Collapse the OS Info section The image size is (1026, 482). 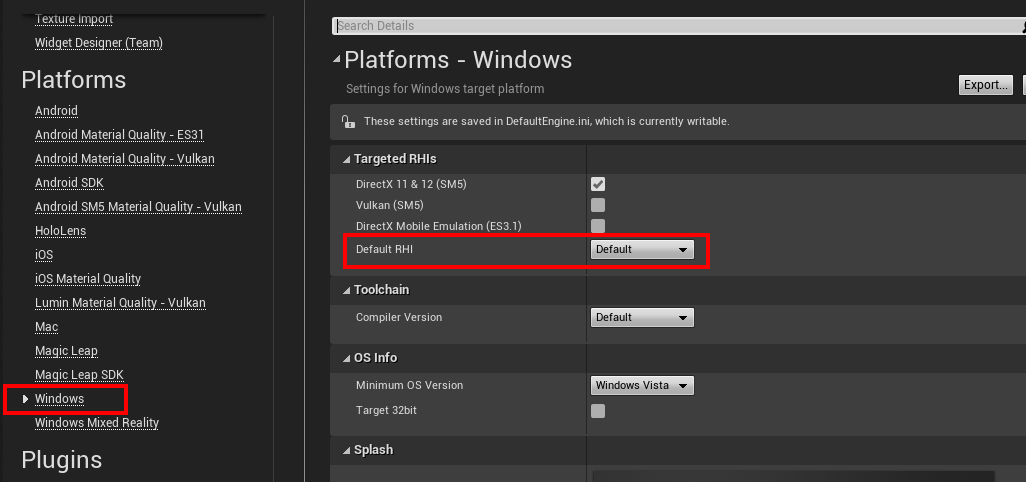tap(346, 358)
